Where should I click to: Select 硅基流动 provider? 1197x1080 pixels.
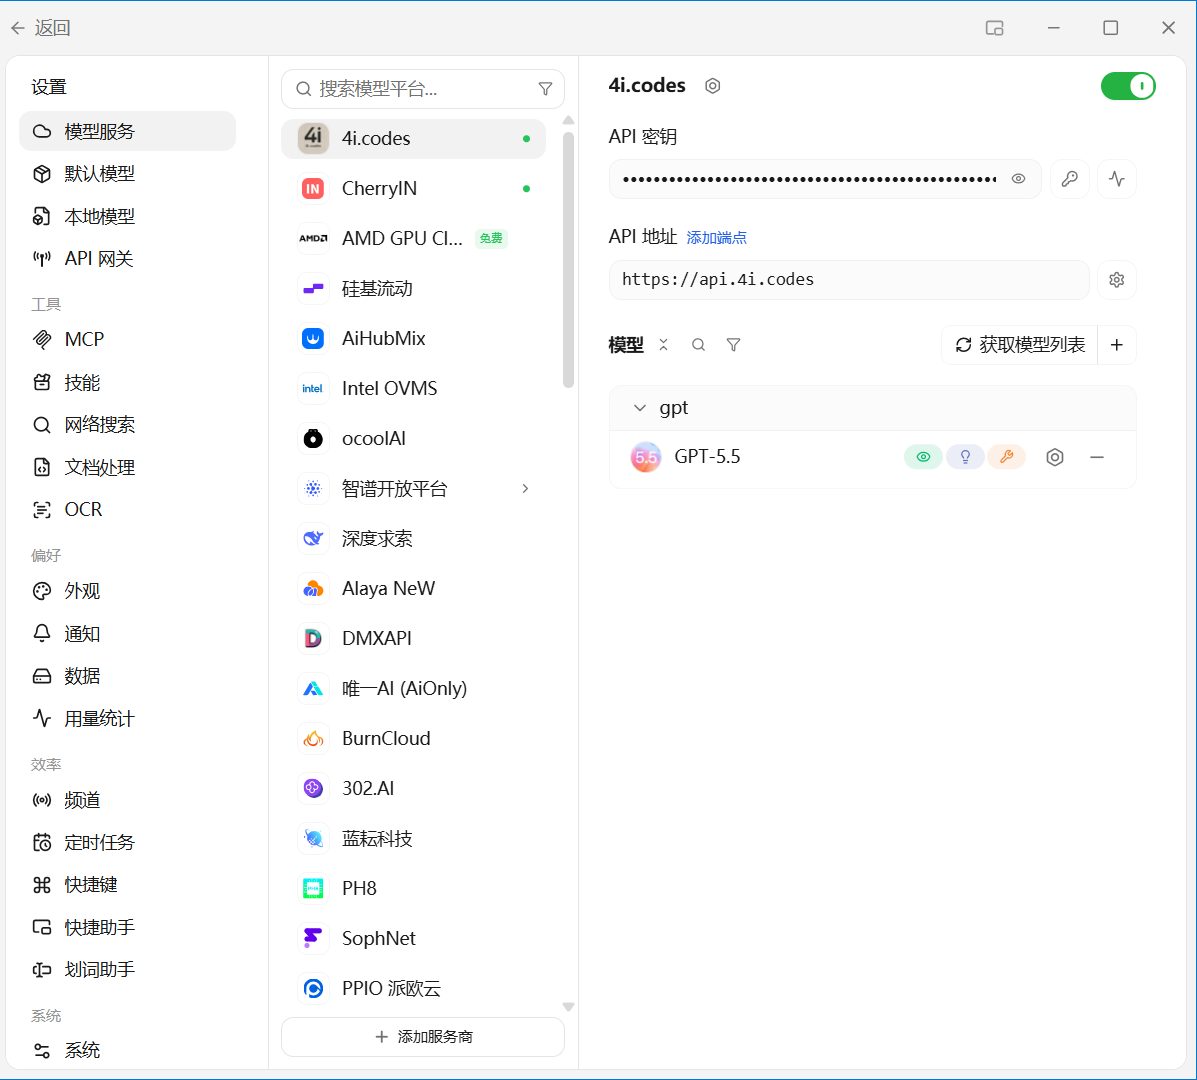click(413, 289)
